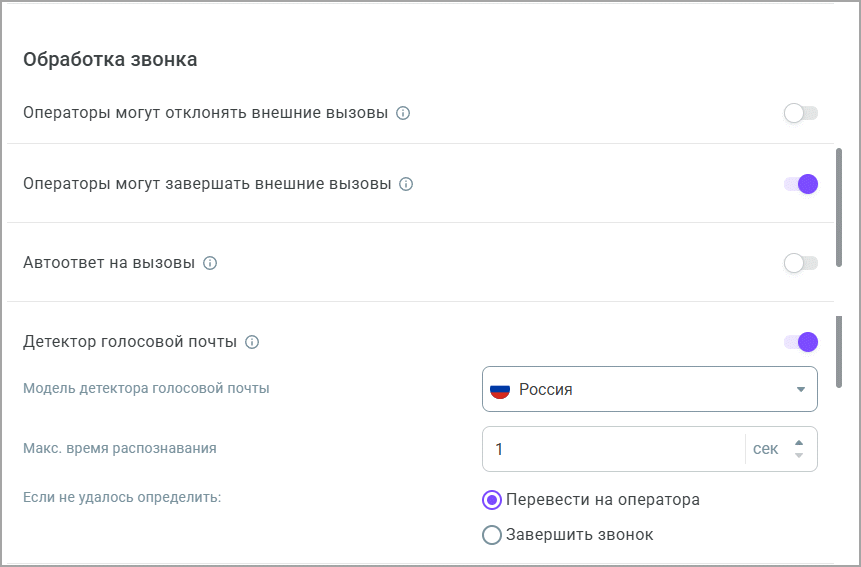Turn on the 'Автоответ на вызовы' toggle

pos(801,263)
